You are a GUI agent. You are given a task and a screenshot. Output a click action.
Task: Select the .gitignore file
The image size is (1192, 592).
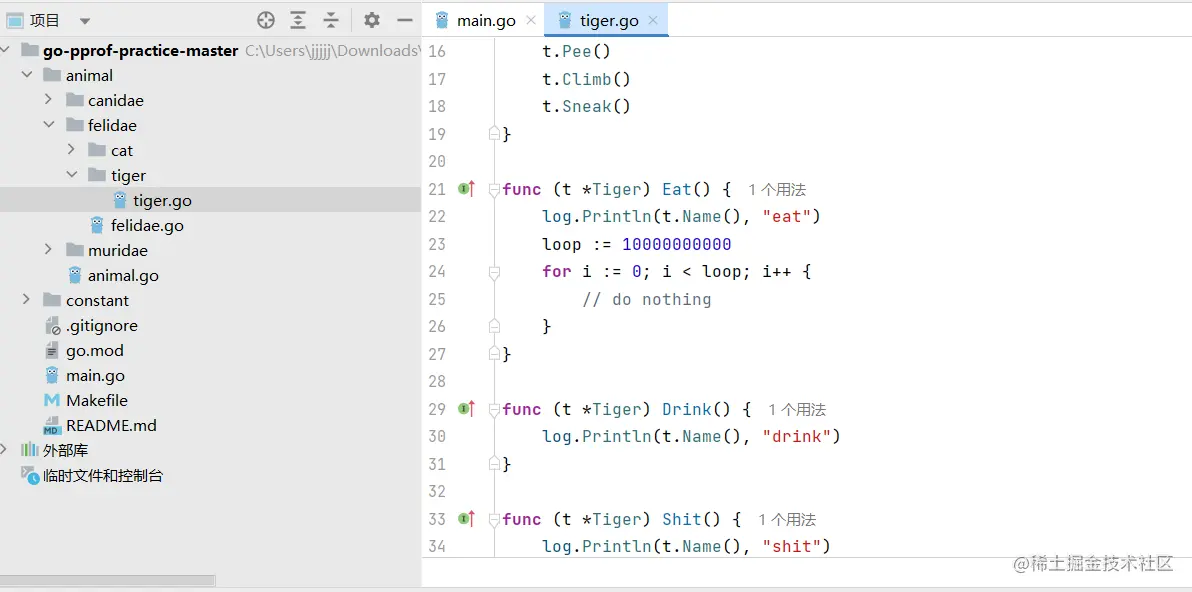(x=102, y=325)
